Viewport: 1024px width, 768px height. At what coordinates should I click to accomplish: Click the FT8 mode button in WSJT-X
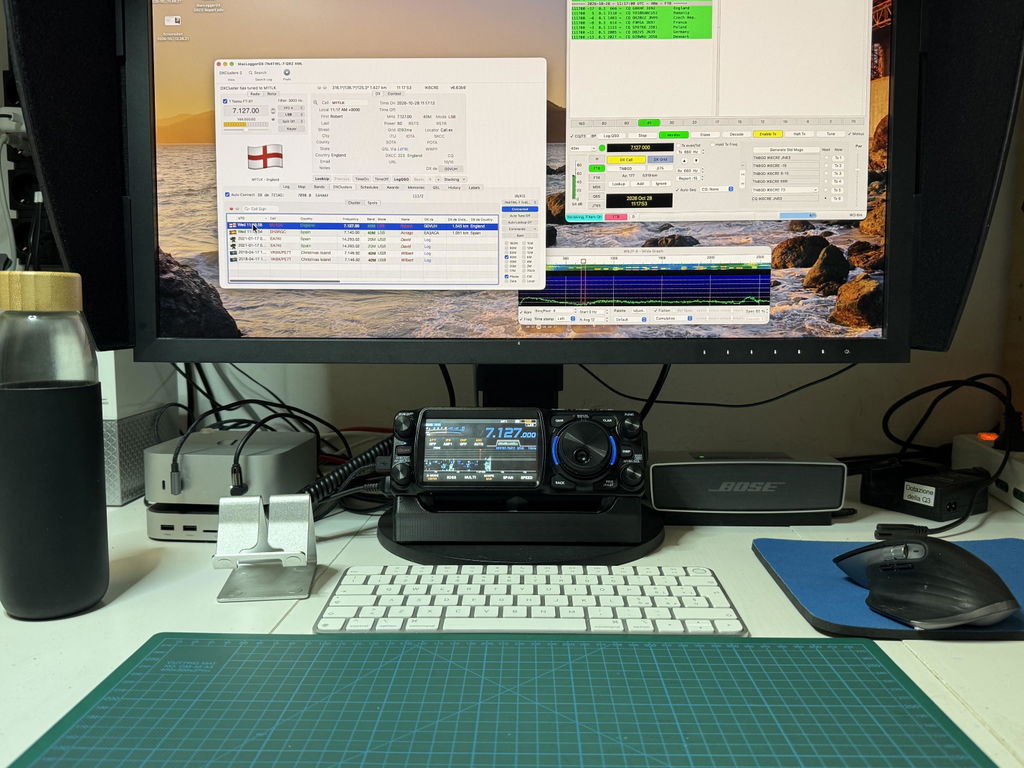click(x=597, y=168)
